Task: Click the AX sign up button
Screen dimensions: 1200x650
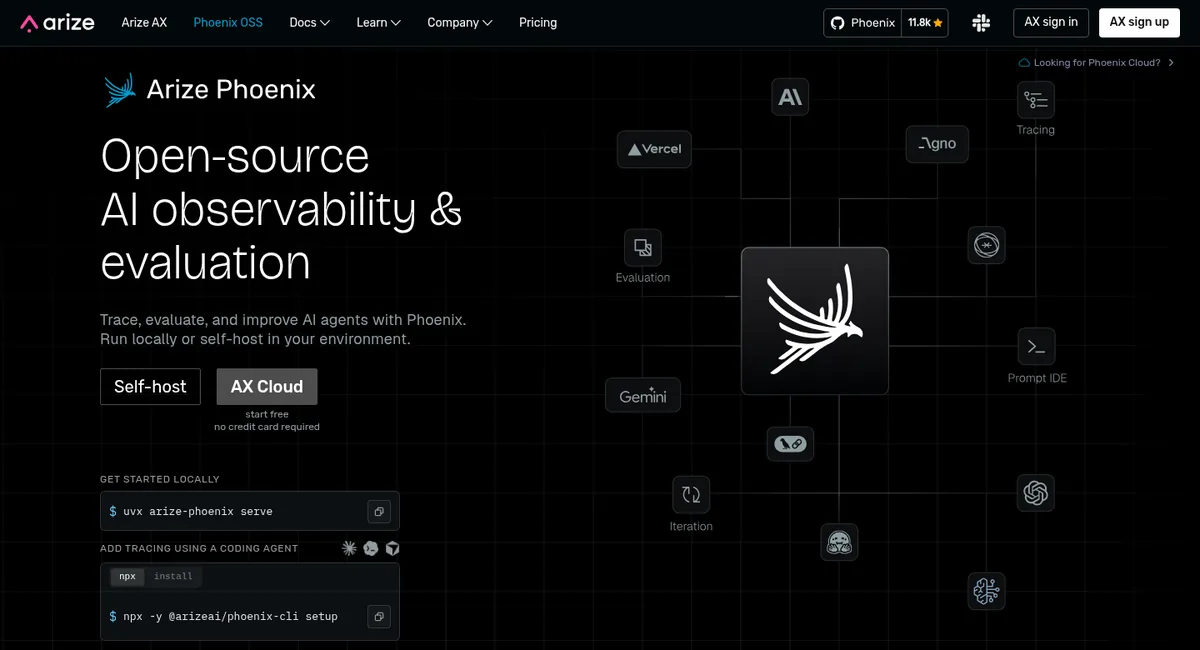Action: point(1139,22)
